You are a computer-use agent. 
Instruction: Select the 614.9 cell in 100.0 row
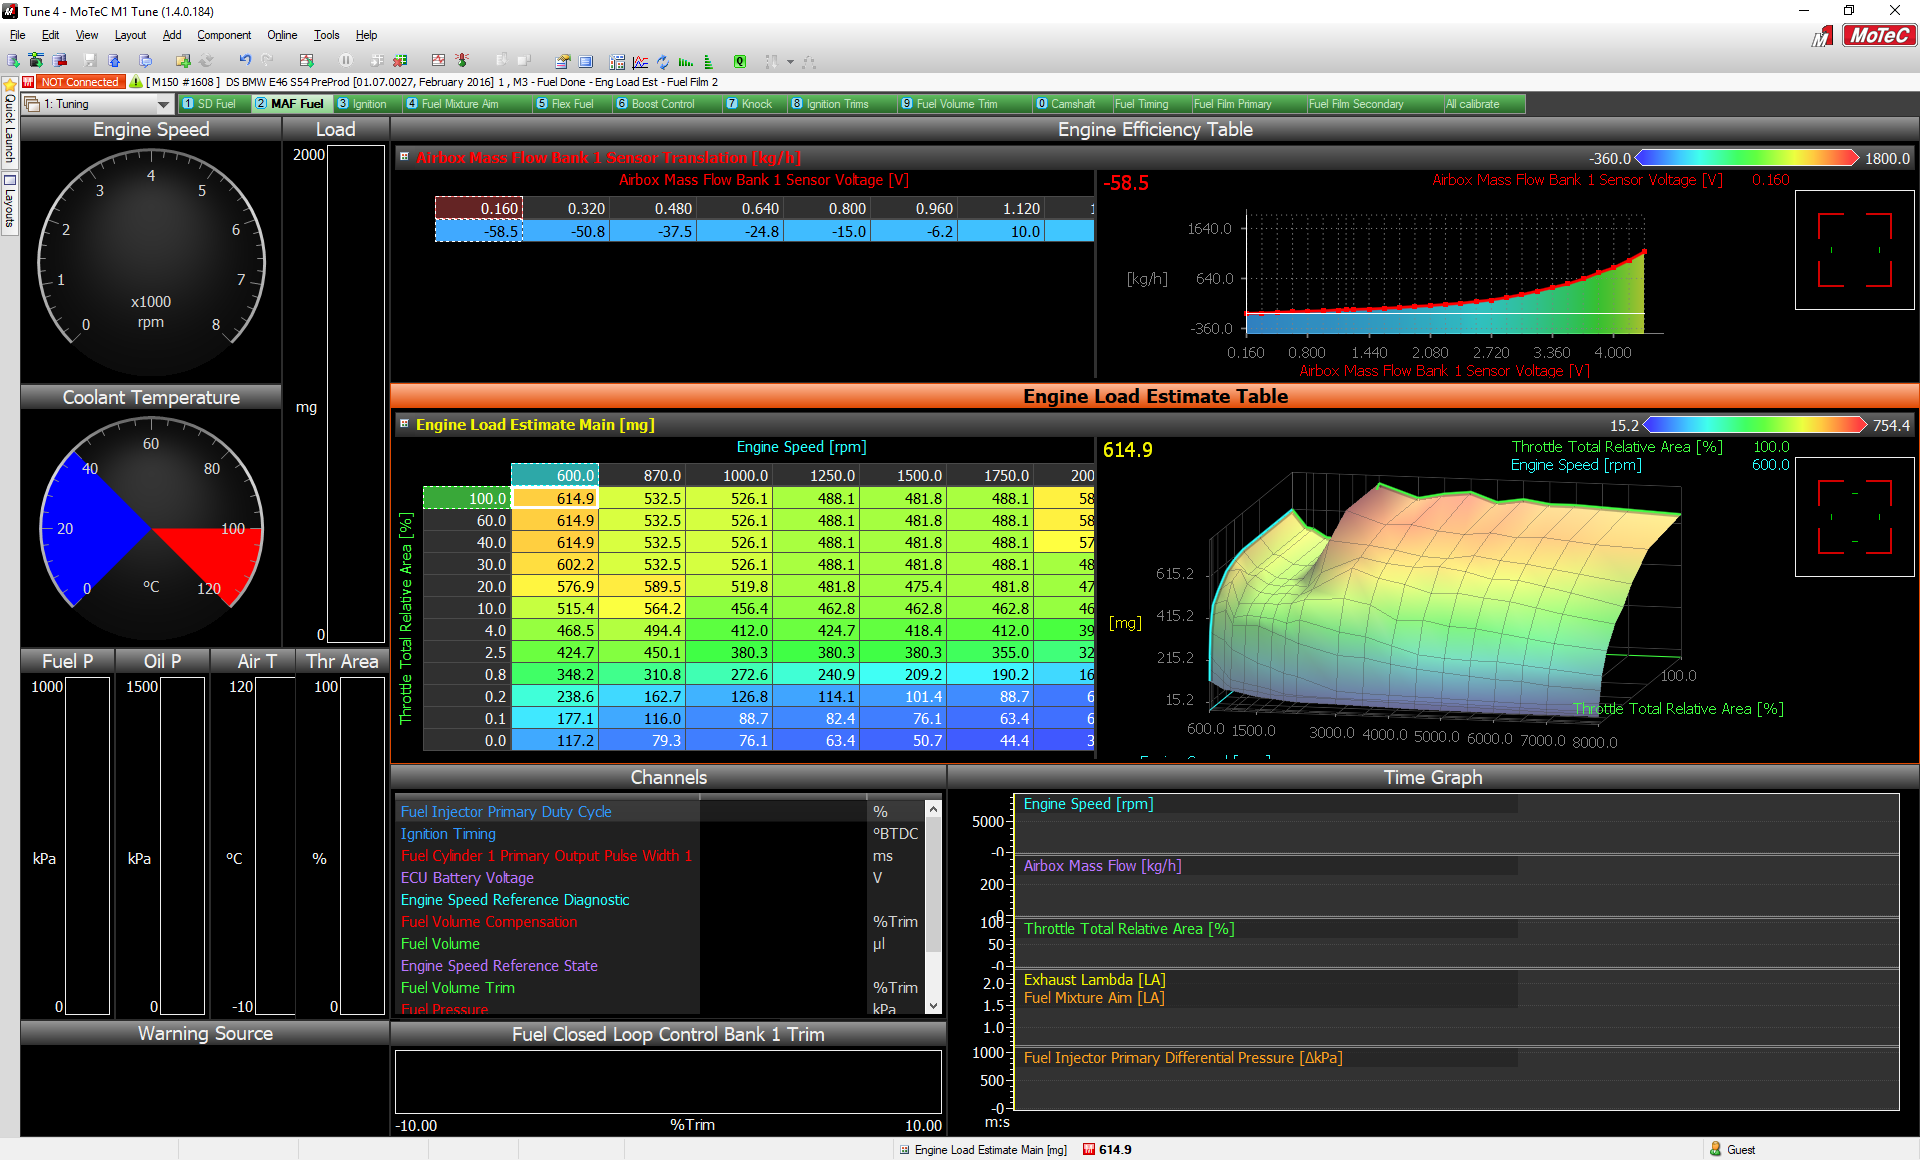coord(555,498)
